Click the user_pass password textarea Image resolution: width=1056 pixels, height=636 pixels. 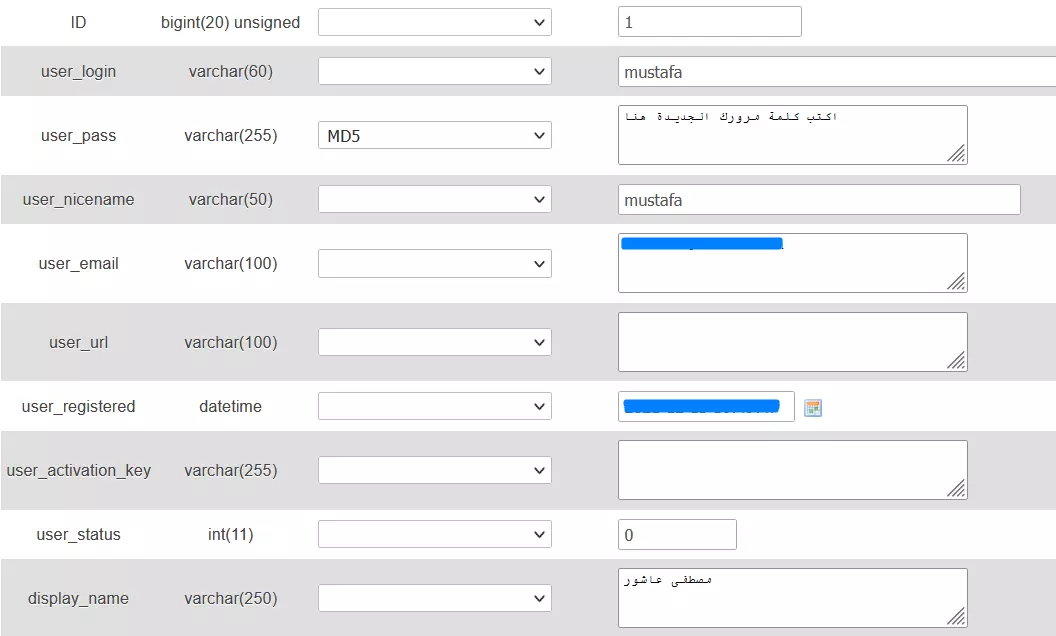point(793,135)
